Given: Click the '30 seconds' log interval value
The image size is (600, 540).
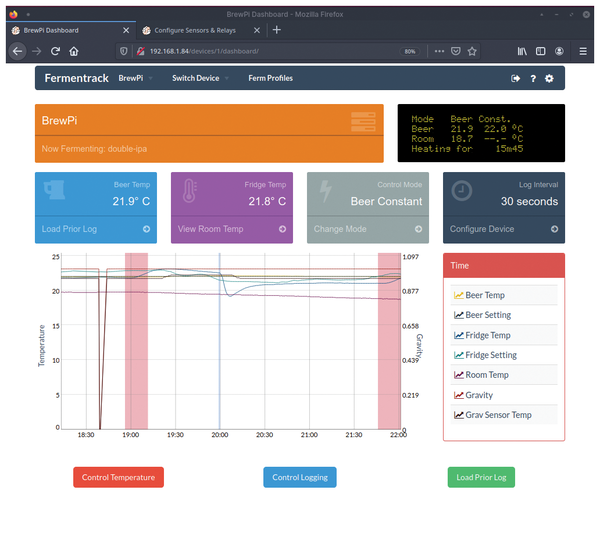Looking at the screenshot, I should pyautogui.click(x=530, y=202).
